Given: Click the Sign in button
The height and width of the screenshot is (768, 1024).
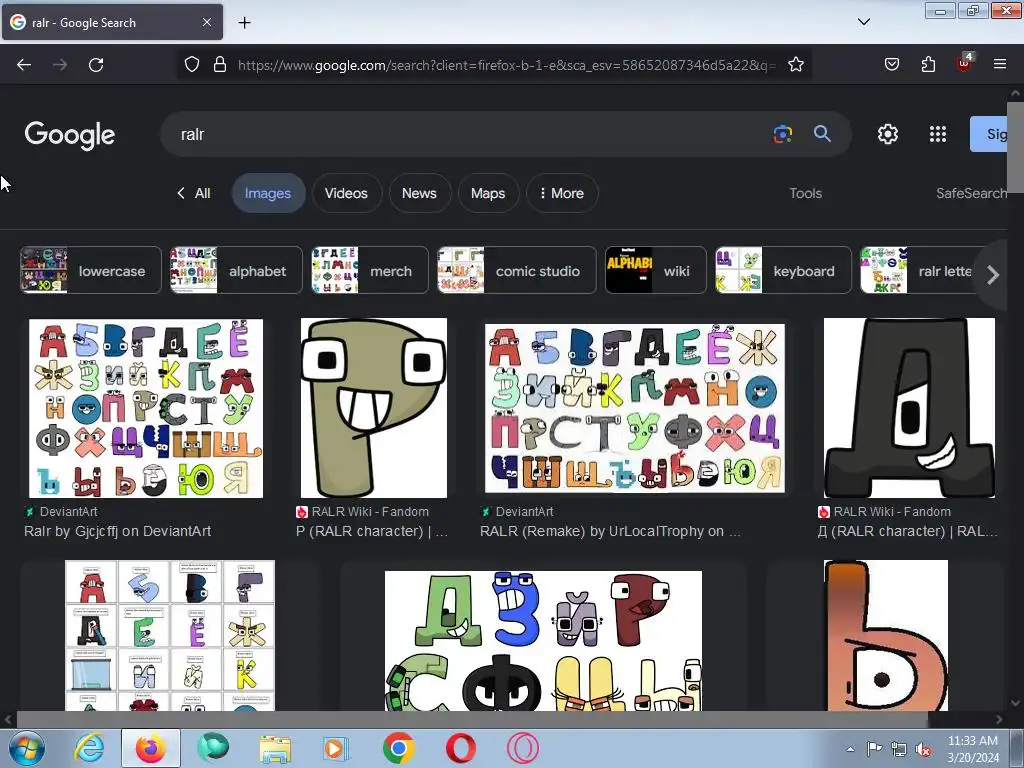Looking at the screenshot, I should (989, 134).
